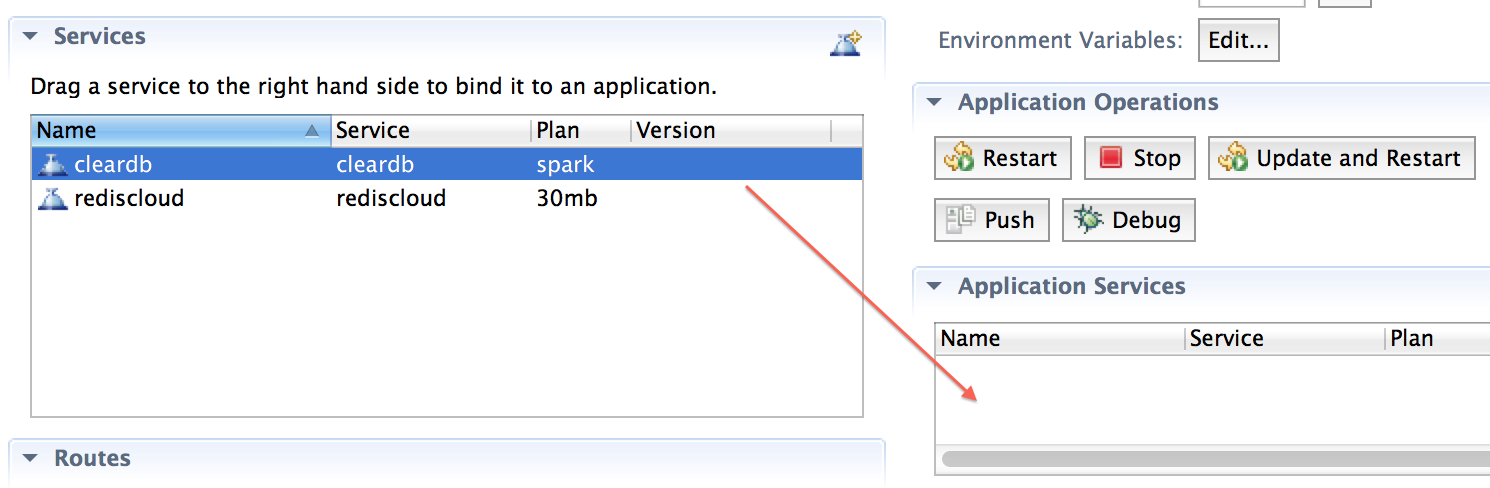The width and height of the screenshot is (1490, 488).
Task: Sort by the Plan column in Services table
Action: point(581,131)
